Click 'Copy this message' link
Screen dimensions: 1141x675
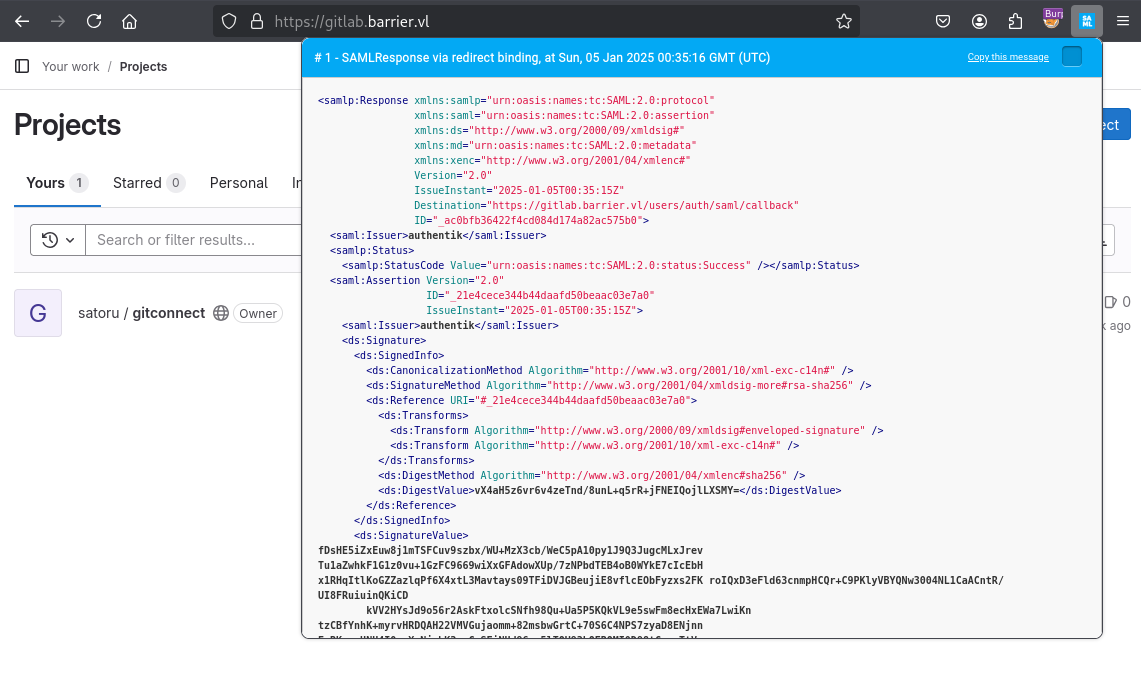(x=1008, y=57)
